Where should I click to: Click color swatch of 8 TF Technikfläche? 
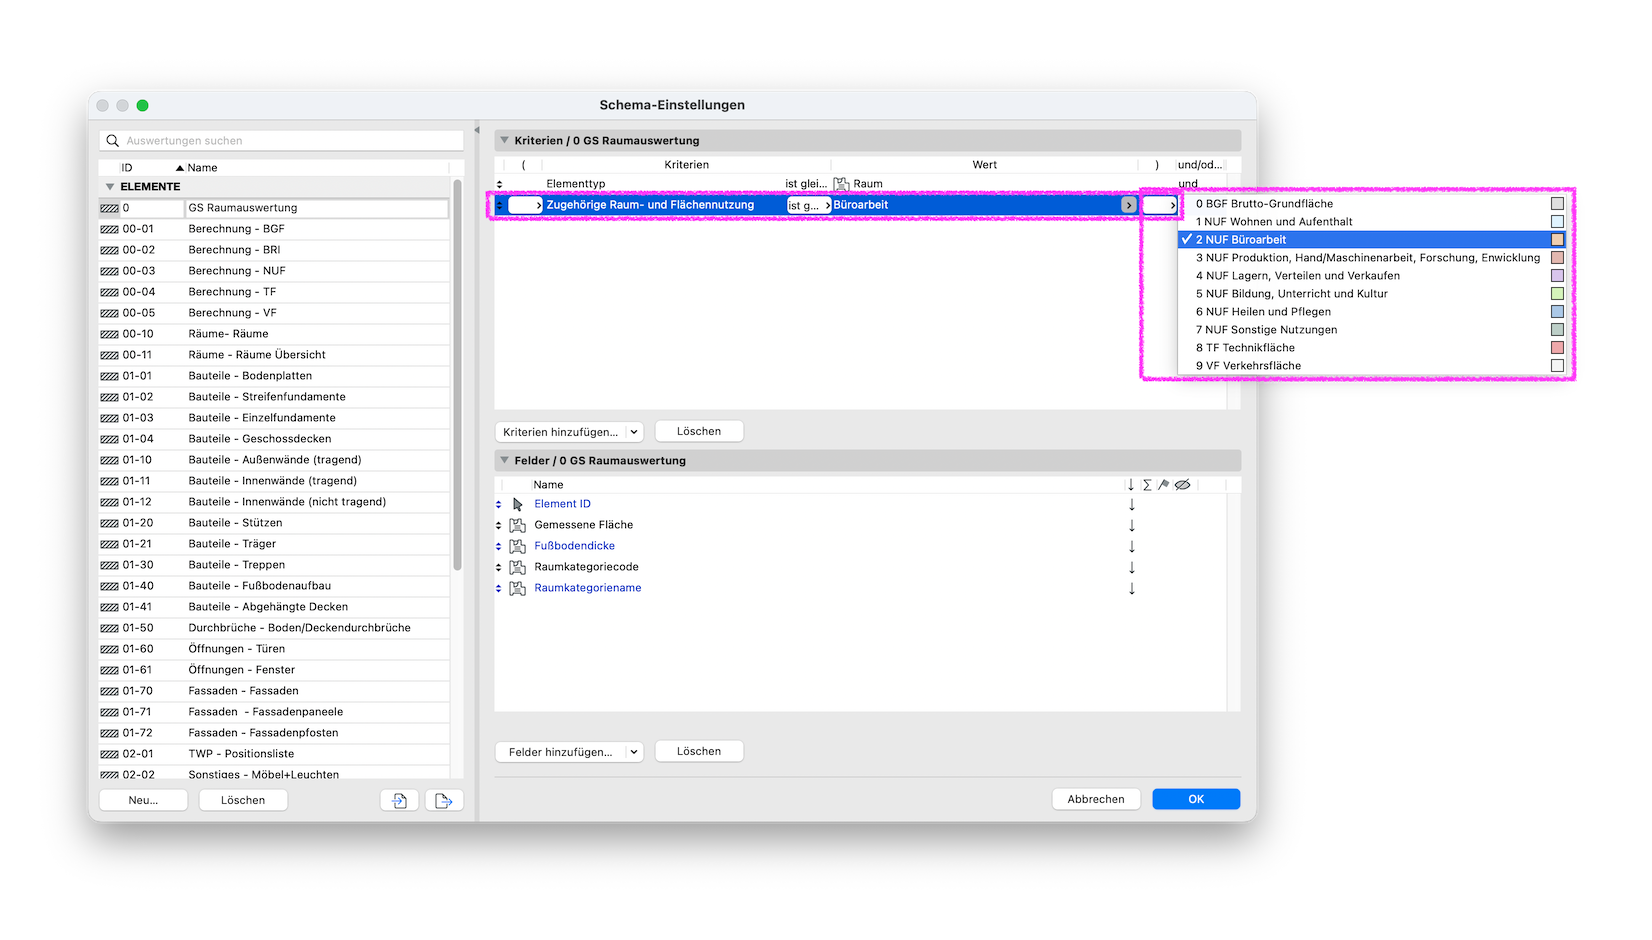pyautogui.click(x=1557, y=348)
